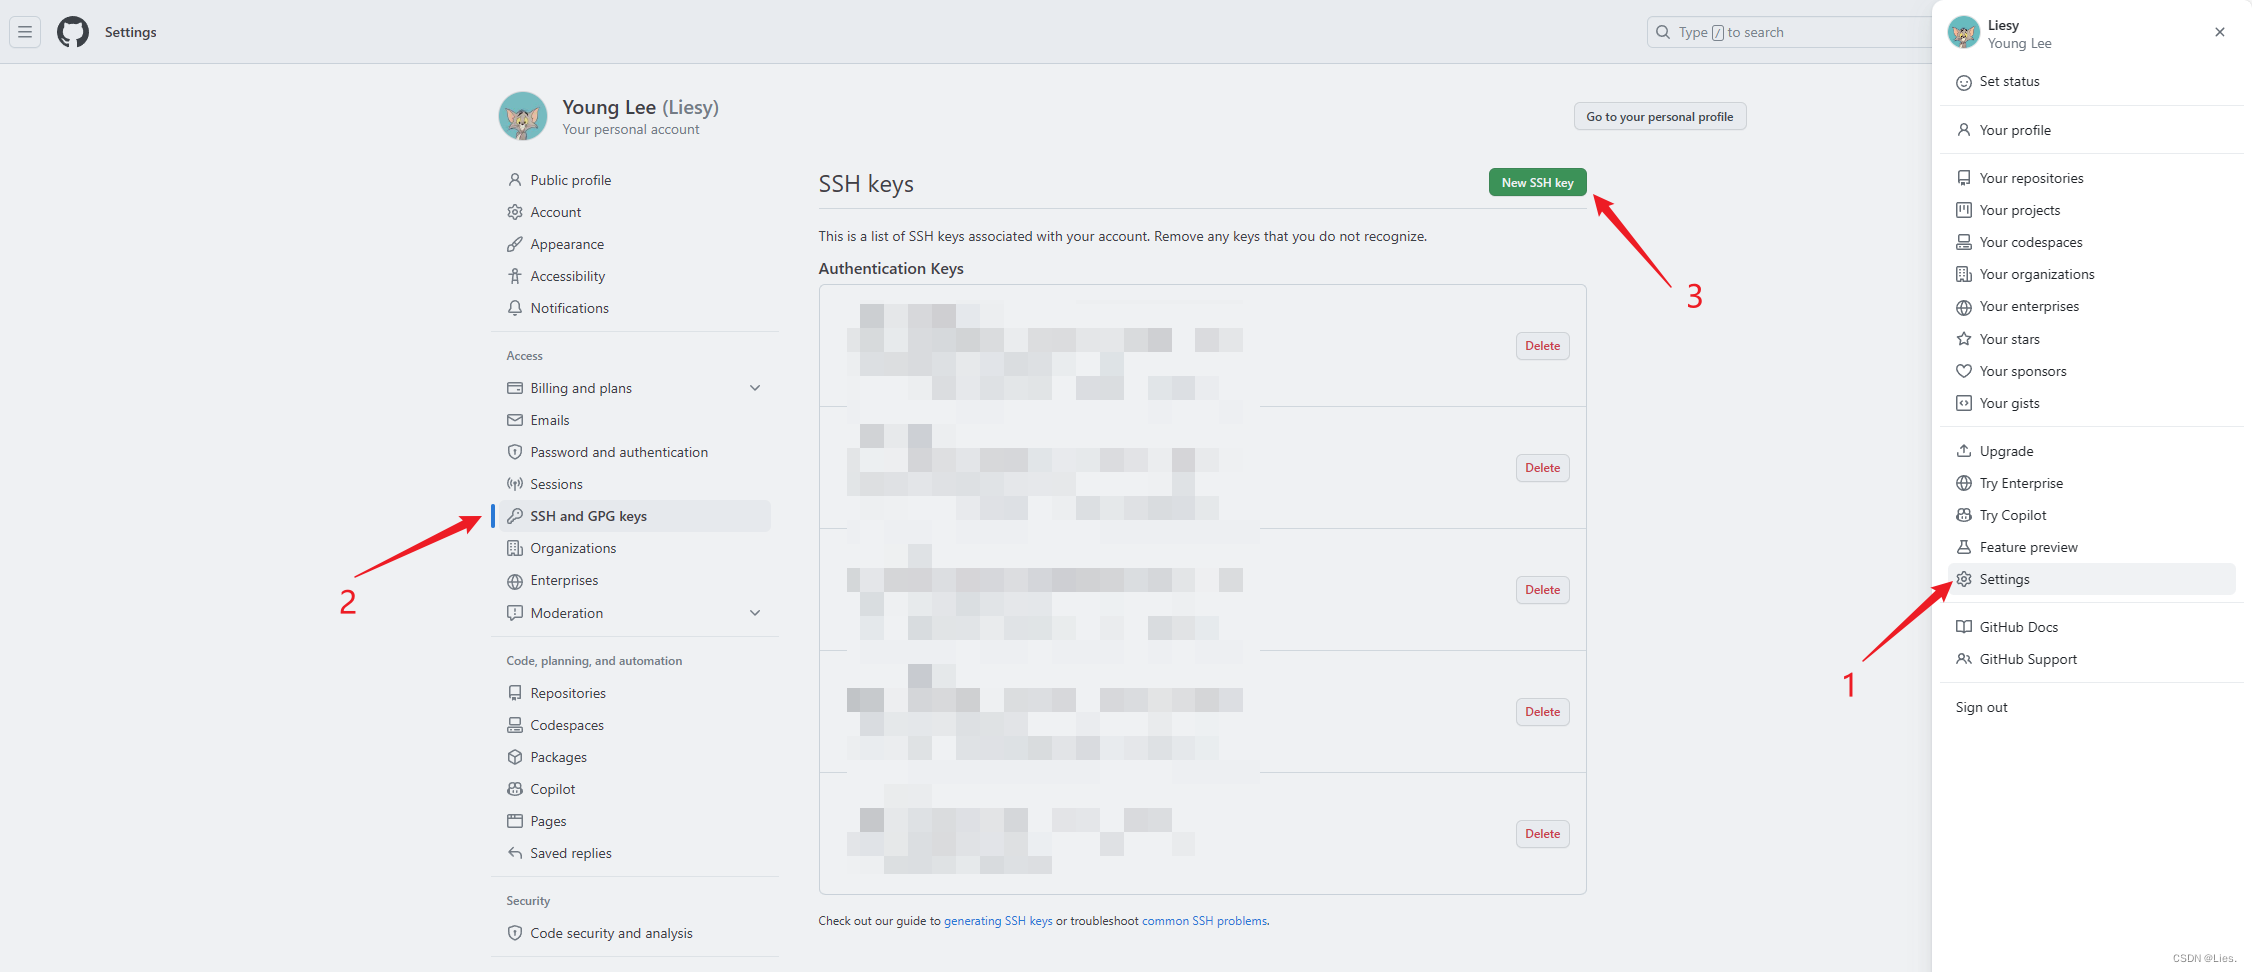Click the Your projects board icon
The image size is (2252, 972).
[x=1964, y=210]
